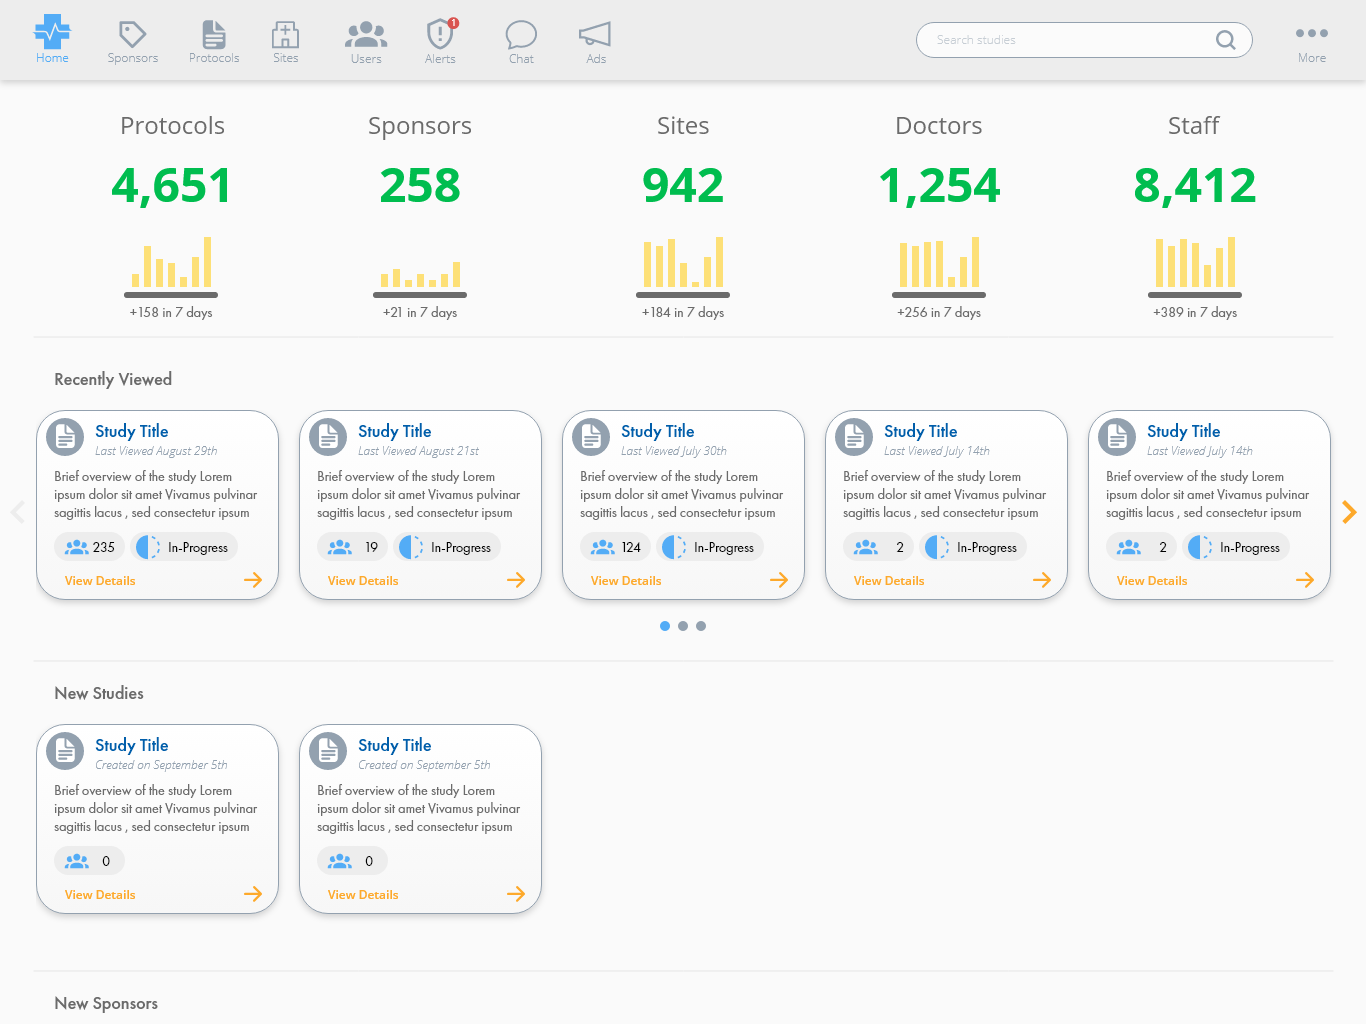This screenshot has height=1024, width=1366.
Task: Click arrow on second New Studies card
Action: (x=516, y=894)
